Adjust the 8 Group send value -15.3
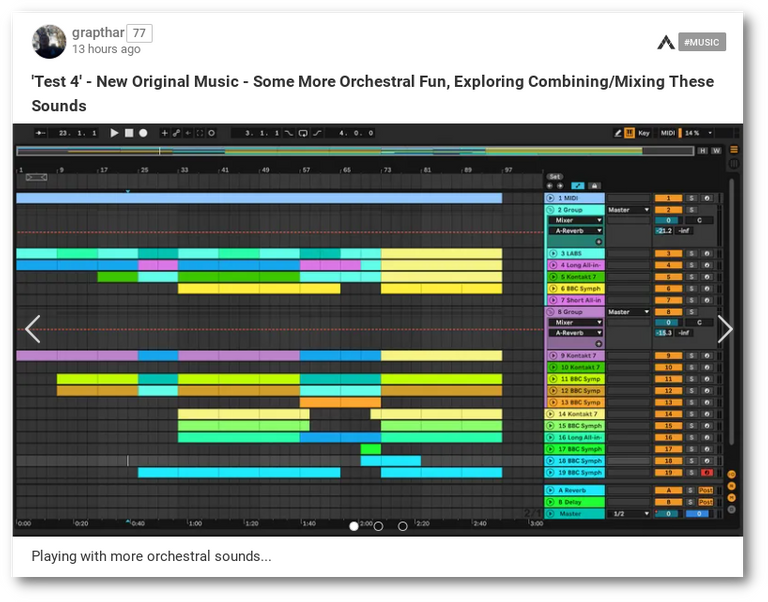Screen dimensions: 768x602 [664, 333]
